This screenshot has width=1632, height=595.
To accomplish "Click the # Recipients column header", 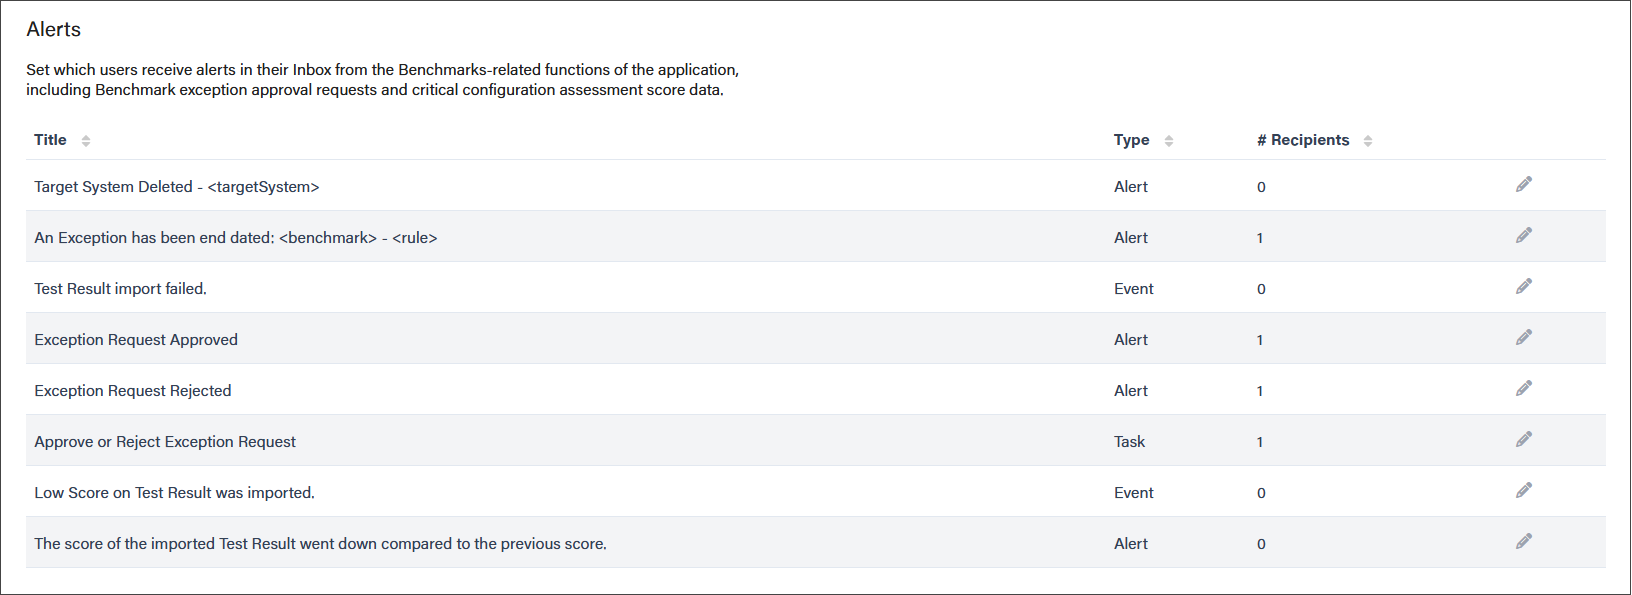I will point(1303,140).
